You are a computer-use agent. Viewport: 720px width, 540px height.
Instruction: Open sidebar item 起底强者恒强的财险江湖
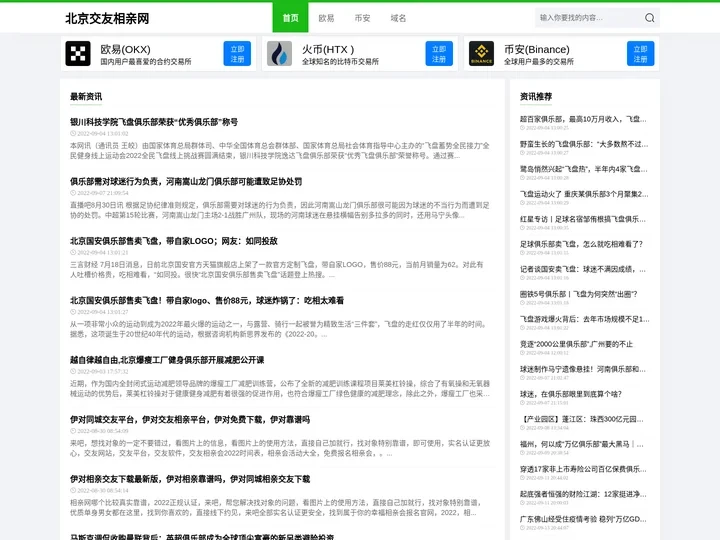(583, 494)
